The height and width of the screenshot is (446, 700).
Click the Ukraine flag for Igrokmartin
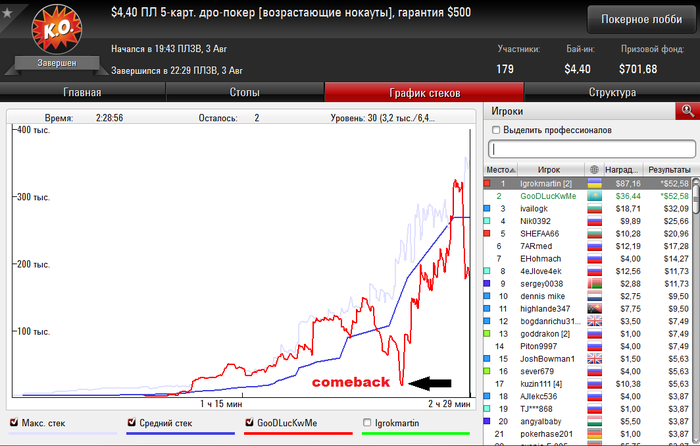pyautogui.click(x=594, y=183)
